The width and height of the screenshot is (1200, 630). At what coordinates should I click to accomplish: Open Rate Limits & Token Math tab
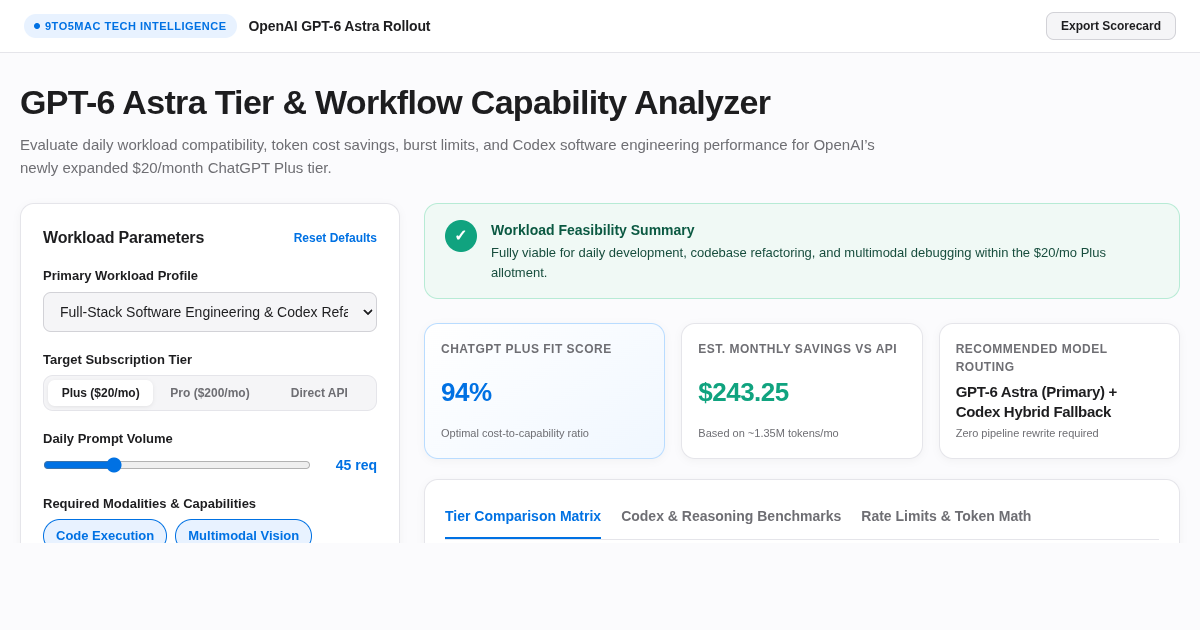(x=946, y=516)
